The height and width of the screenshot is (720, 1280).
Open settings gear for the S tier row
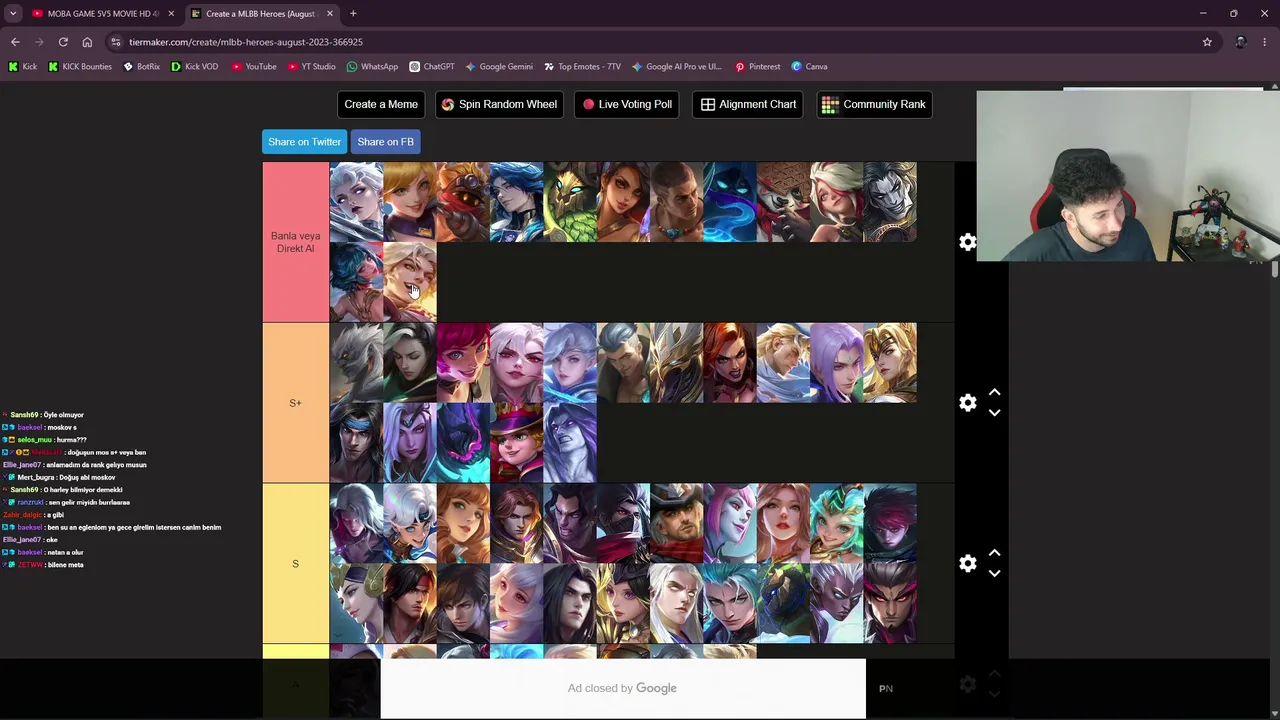(967, 564)
